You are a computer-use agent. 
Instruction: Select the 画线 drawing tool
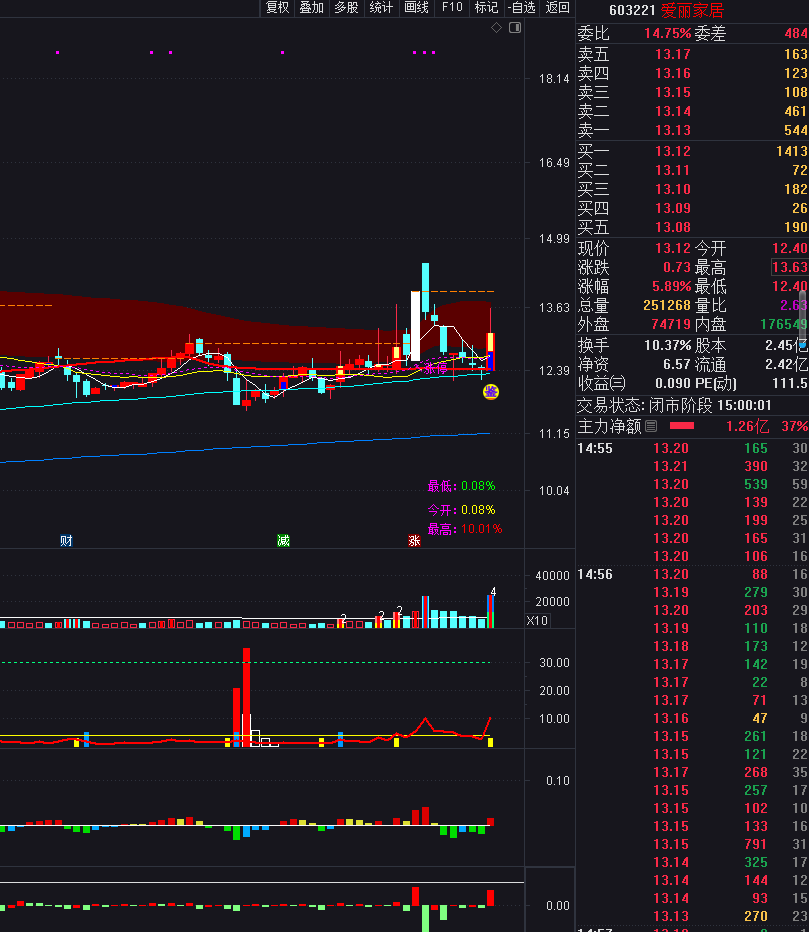pos(416,8)
